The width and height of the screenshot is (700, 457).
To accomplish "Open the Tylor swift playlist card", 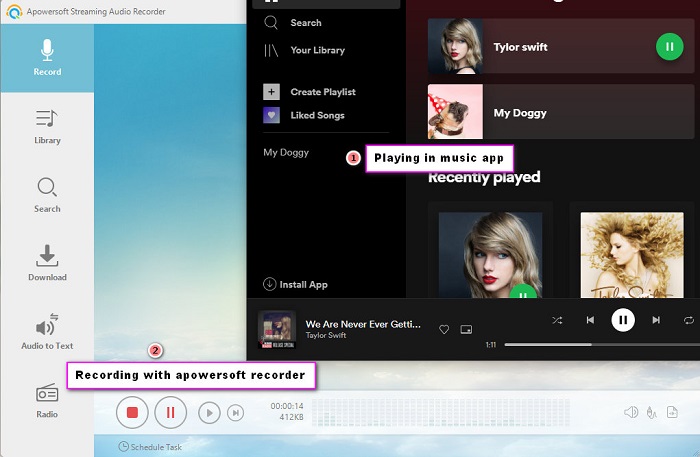I will pos(561,46).
